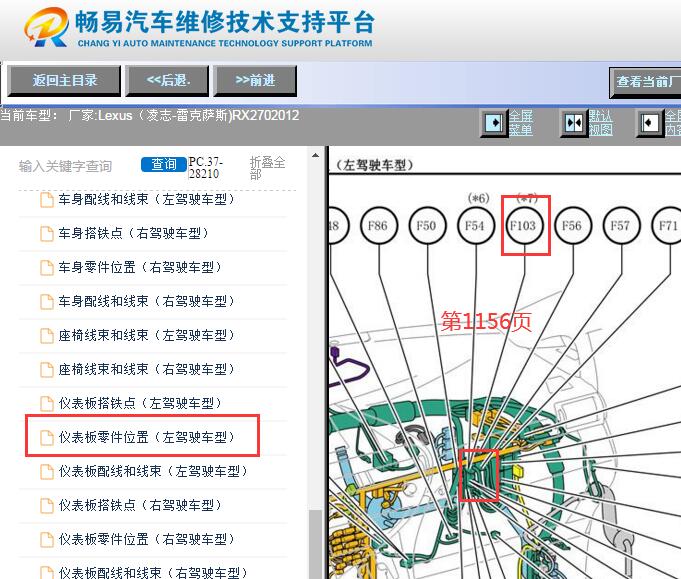
Task: Click the blue 查询 search button
Action: [164, 164]
